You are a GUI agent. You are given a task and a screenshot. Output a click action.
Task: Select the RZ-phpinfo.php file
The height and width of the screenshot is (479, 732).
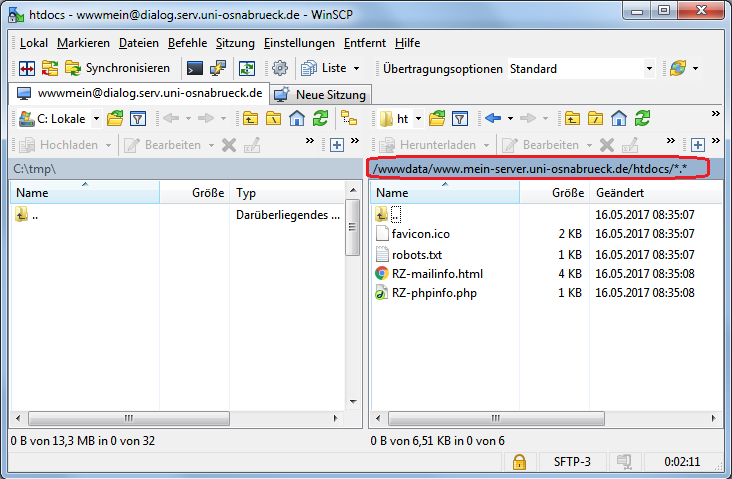(434, 293)
